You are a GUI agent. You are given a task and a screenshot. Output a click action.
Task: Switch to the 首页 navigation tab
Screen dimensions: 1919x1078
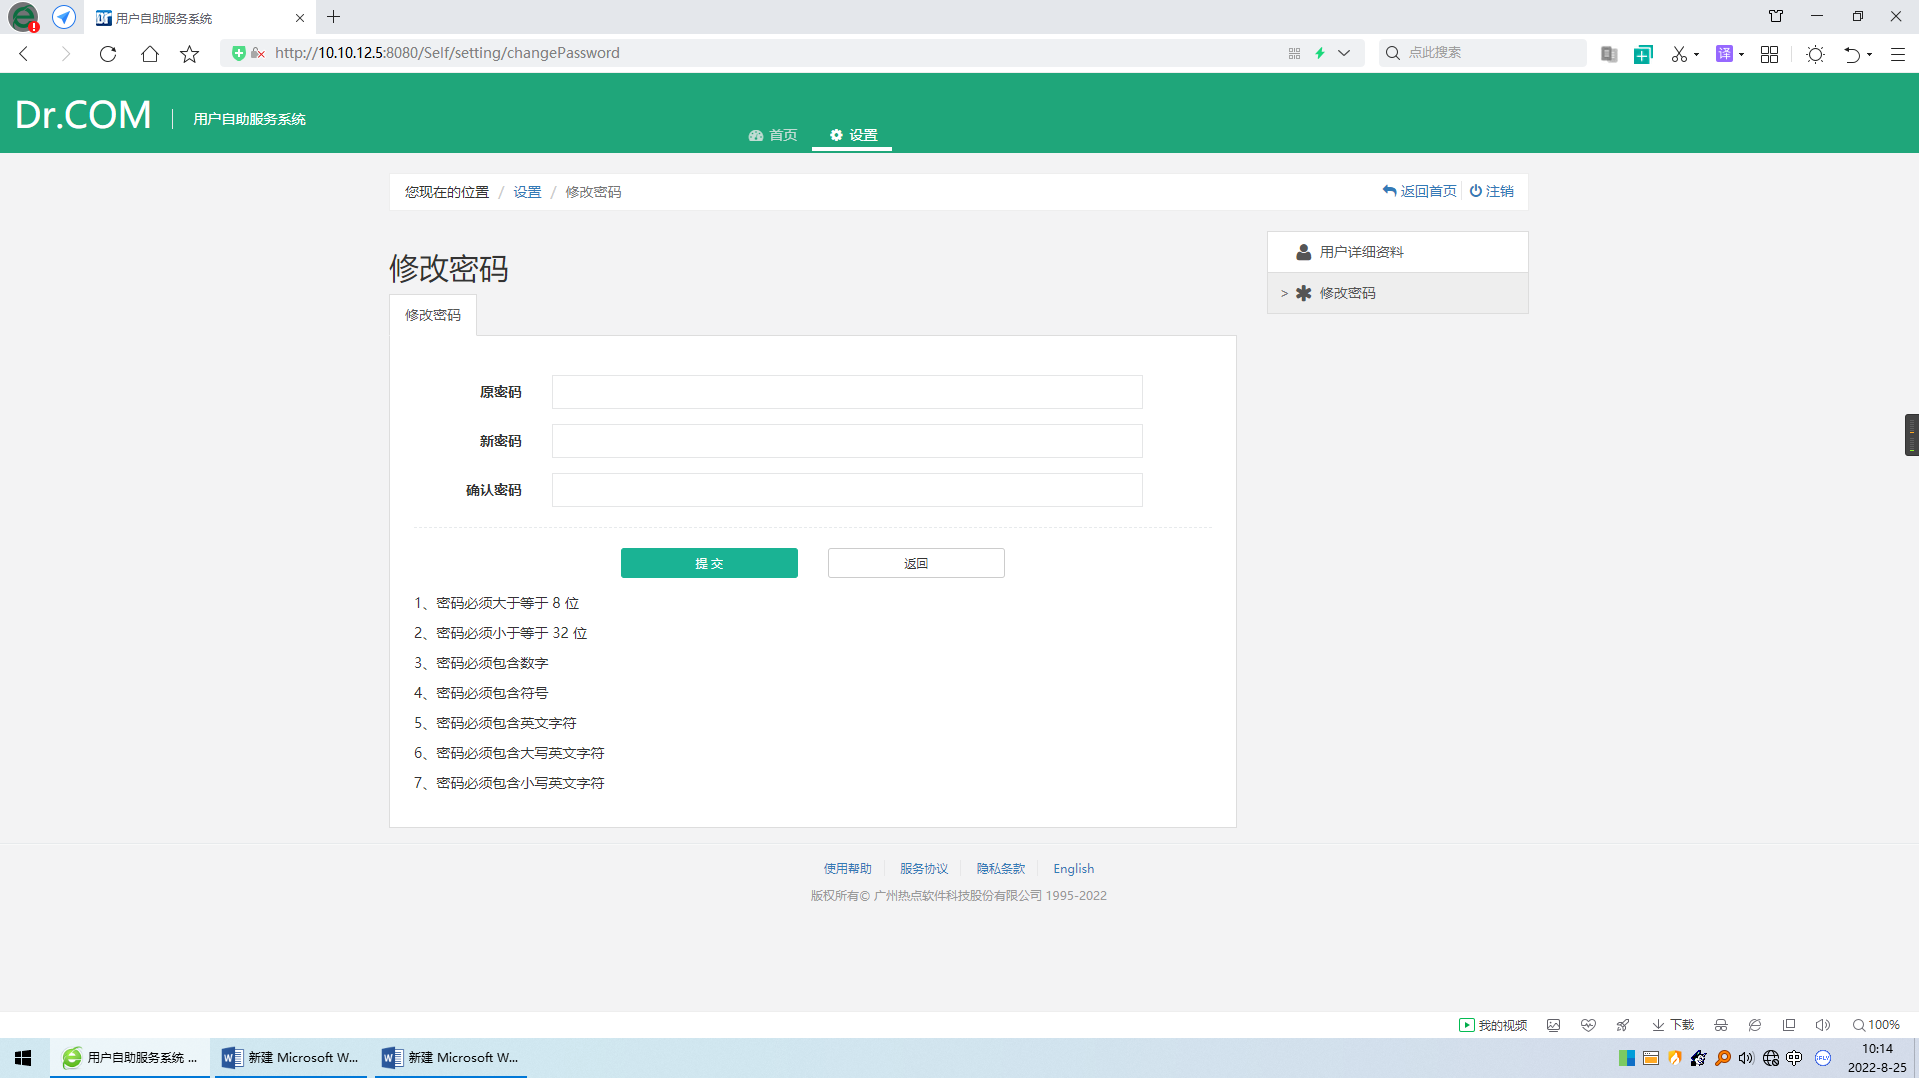point(773,135)
